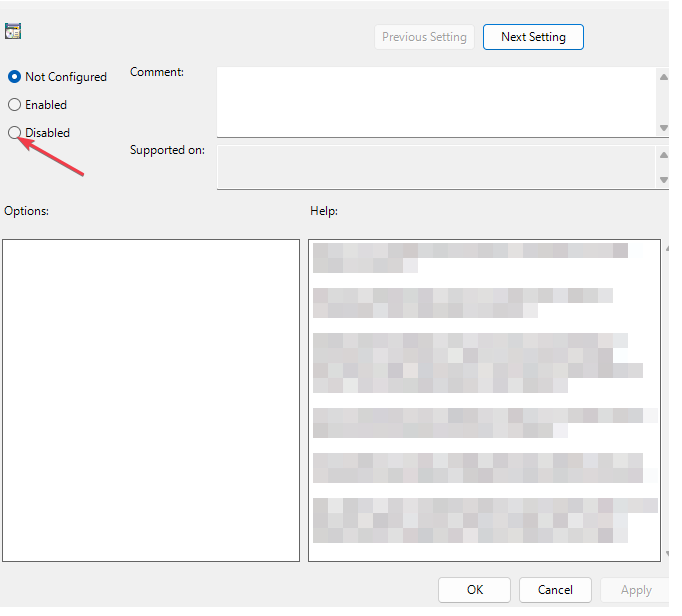Click the Supported on scroll-up arrow
The width and height of the screenshot is (682, 616).
pyautogui.click(x=663, y=155)
